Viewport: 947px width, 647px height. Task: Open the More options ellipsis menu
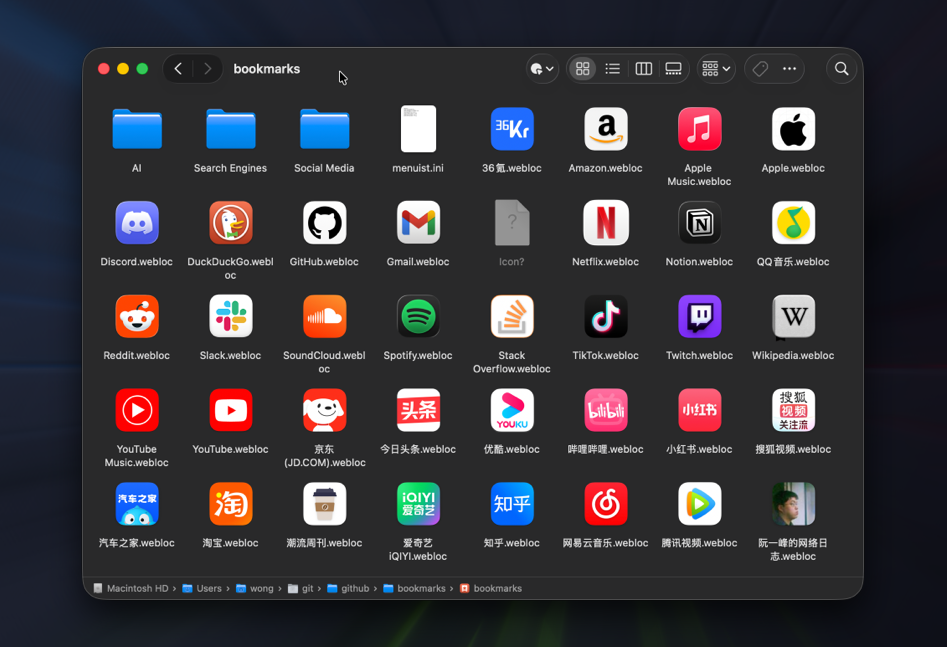[789, 68]
